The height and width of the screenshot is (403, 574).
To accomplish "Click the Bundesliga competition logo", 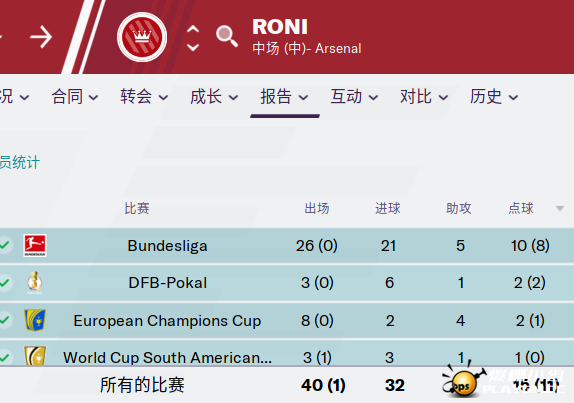I will 35,246.
